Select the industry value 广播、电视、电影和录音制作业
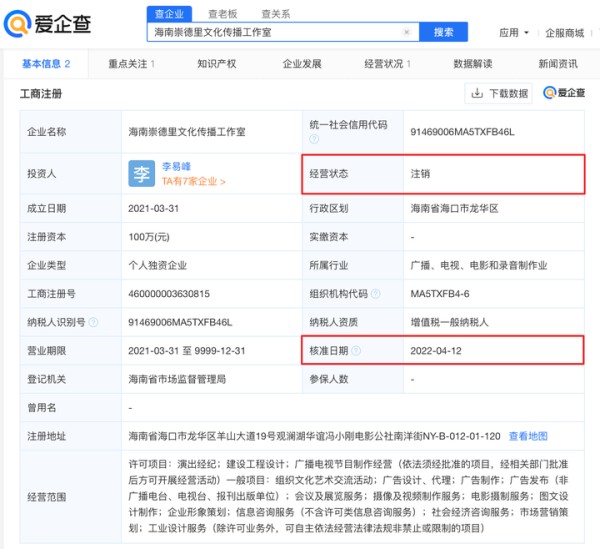 click(479, 265)
